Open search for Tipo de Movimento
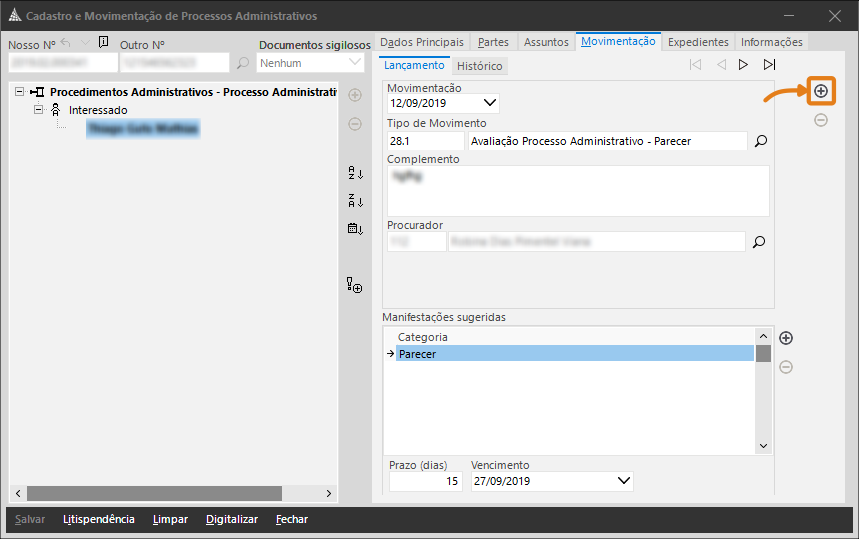This screenshot has height=539, width=859. [x=760, y=141]
